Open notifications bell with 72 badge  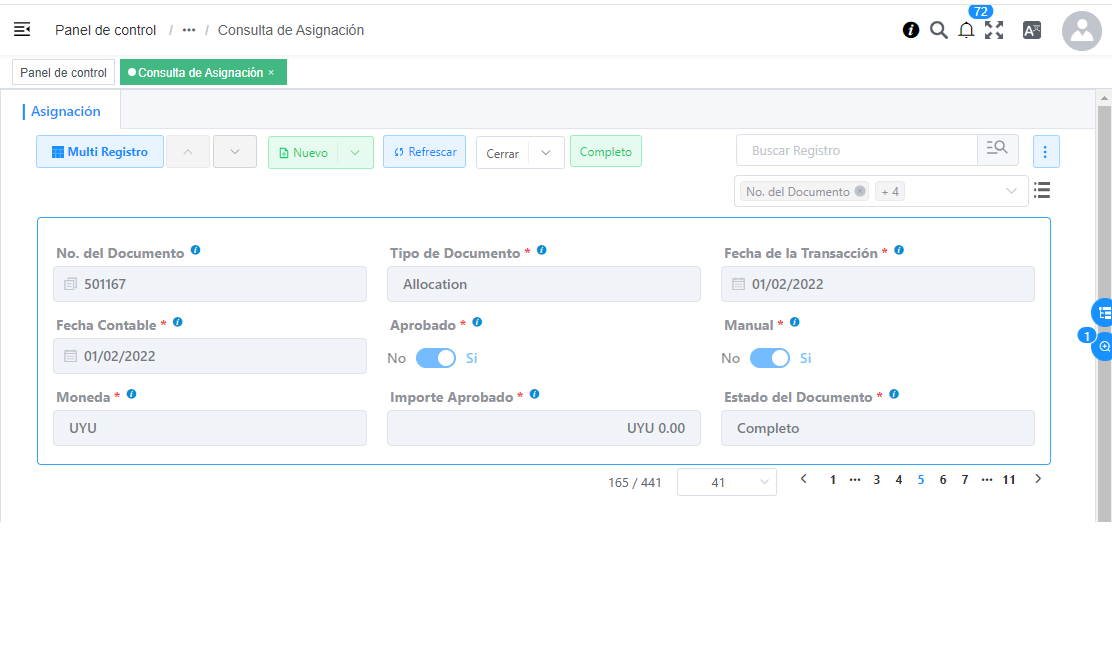[966, 30]
